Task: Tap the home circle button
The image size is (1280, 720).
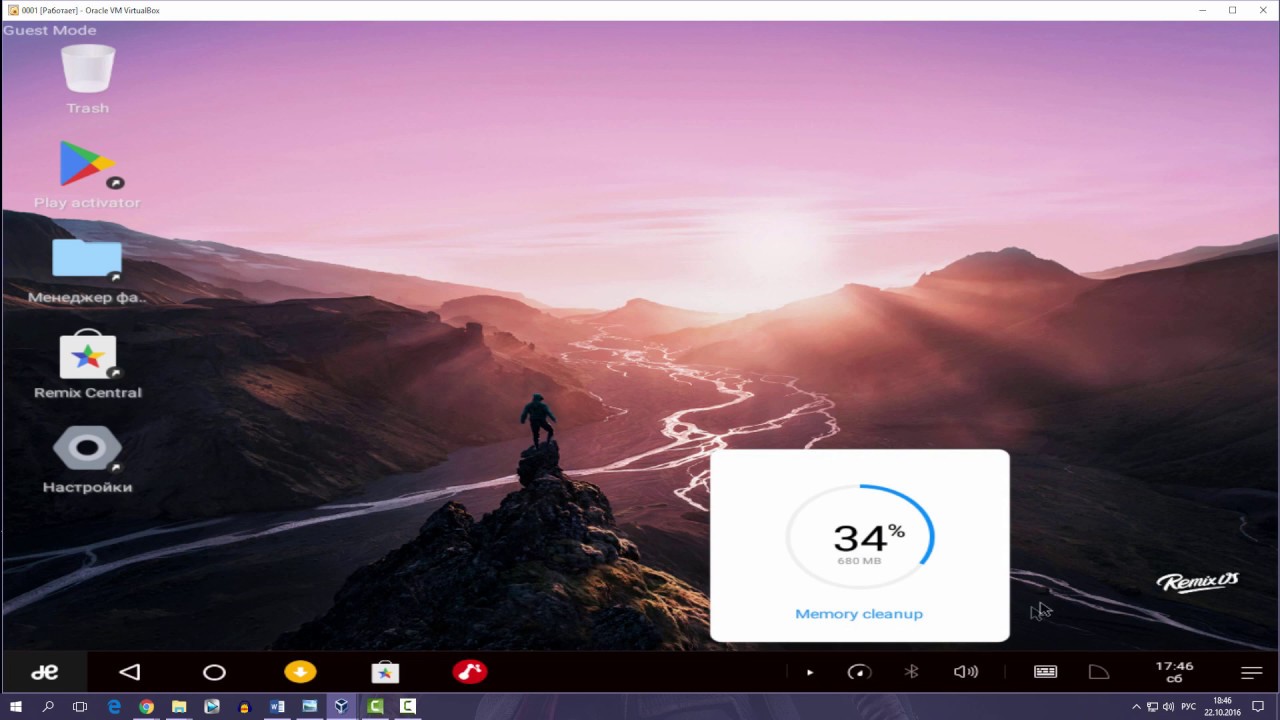Action: 214,672
